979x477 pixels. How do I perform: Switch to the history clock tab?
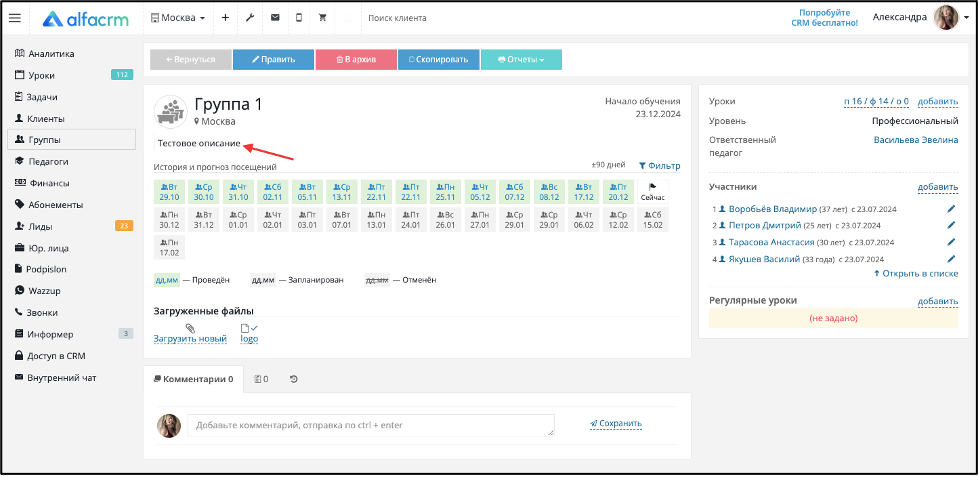tap(293, 378)
